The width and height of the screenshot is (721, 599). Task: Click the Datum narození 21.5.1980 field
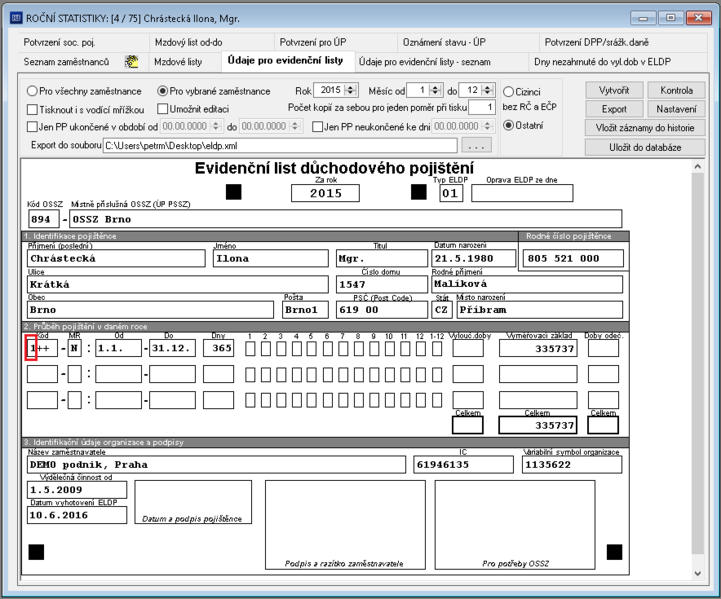click(475, 258)
